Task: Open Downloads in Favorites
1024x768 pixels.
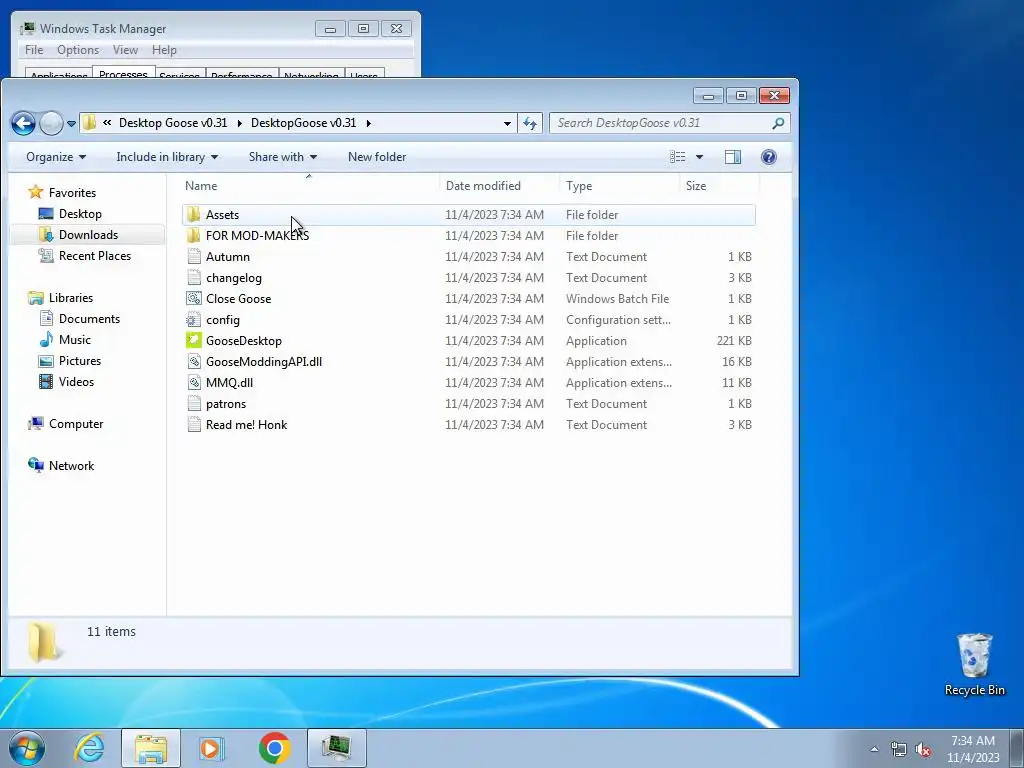Action: pyautogui.click(x=88, y=234)
